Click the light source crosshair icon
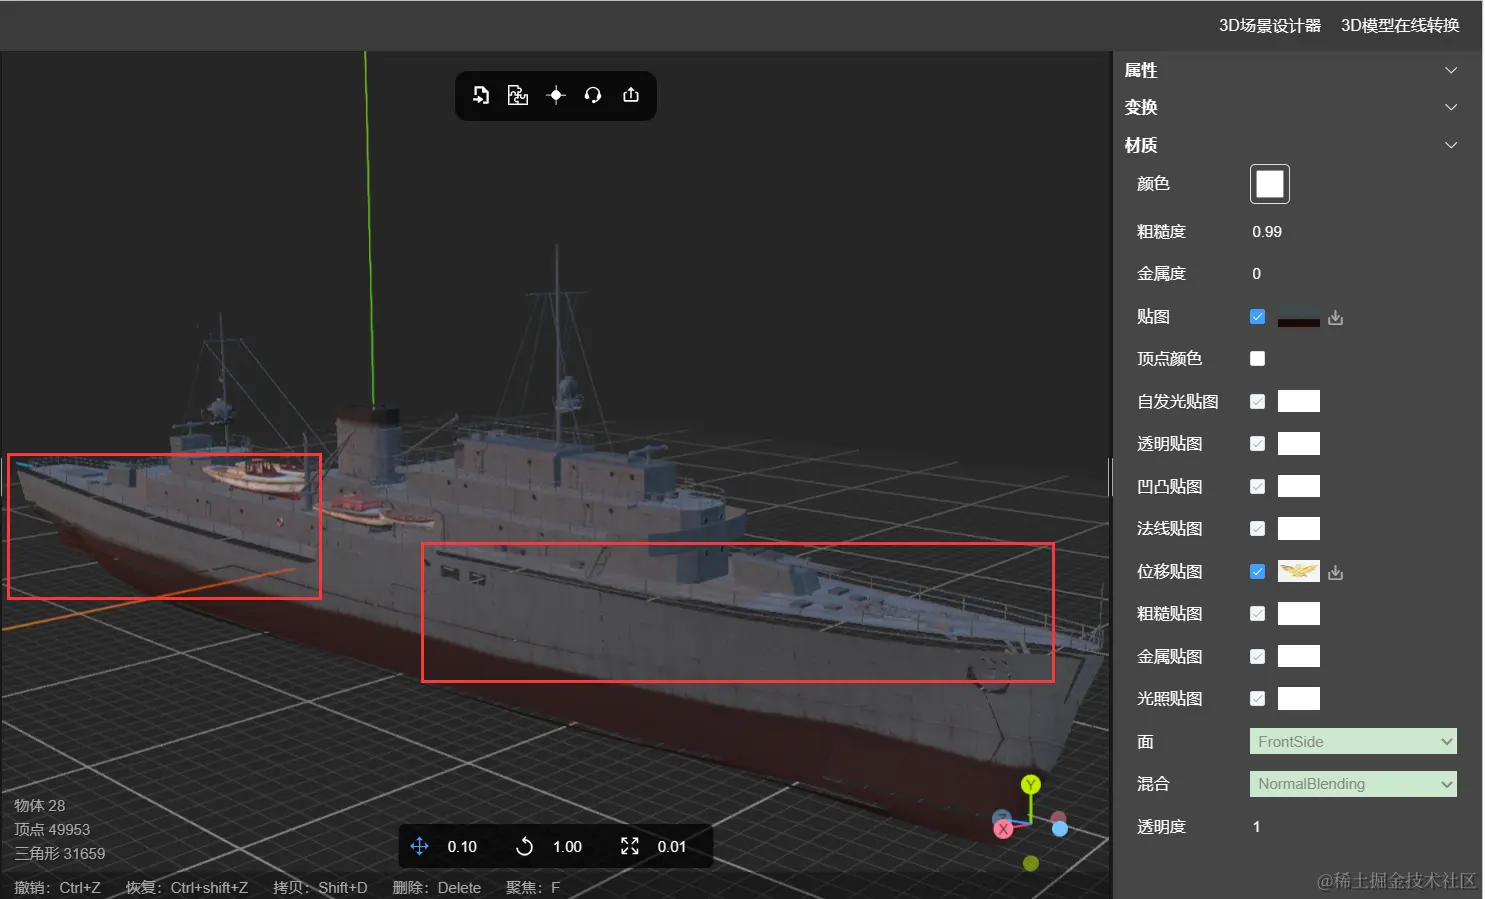The image size is (1485, 899). (x=556, y=95)
